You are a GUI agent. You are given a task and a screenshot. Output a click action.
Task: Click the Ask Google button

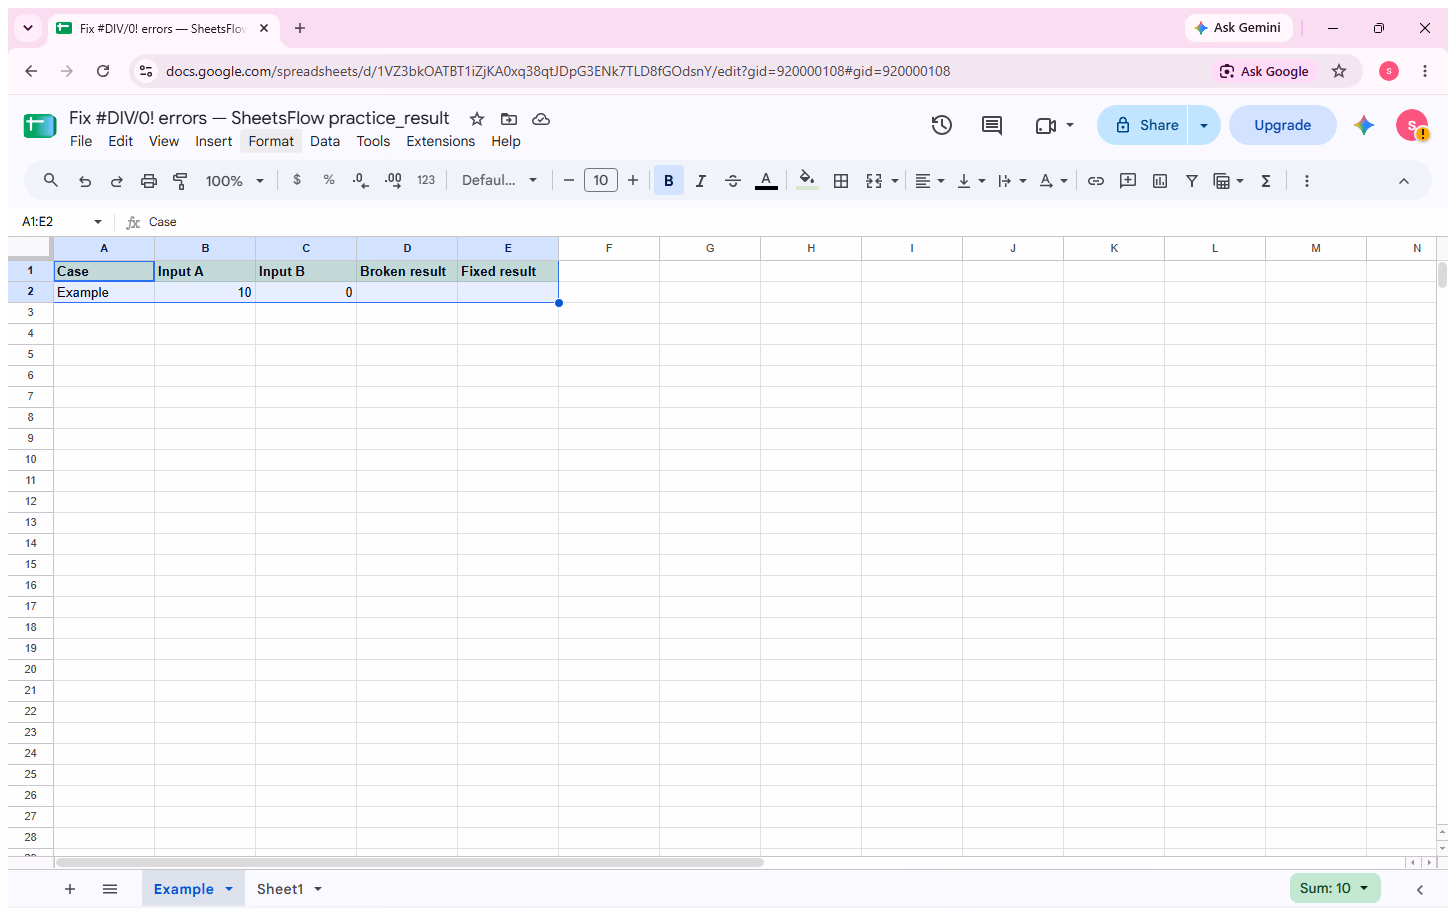(1264, 71)
